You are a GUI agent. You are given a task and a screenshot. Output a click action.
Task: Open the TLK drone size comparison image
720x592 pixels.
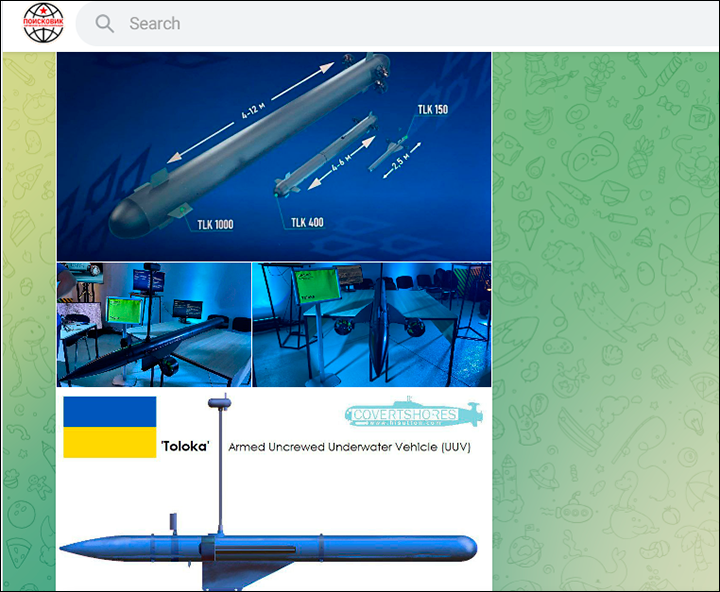point(273,156)
